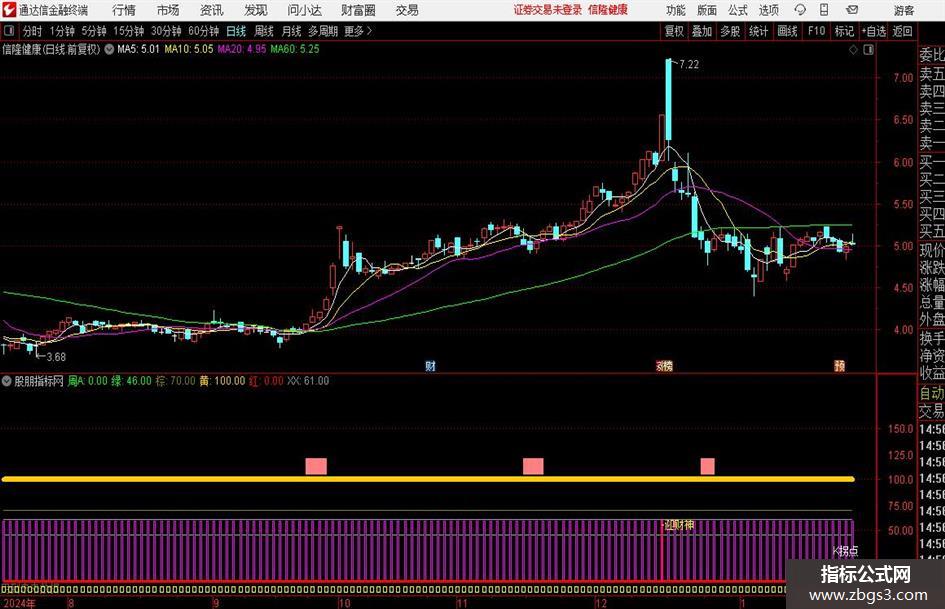Click the yellow 预 event marker
This screenshot has height=609, width=945.
[840, 366]
